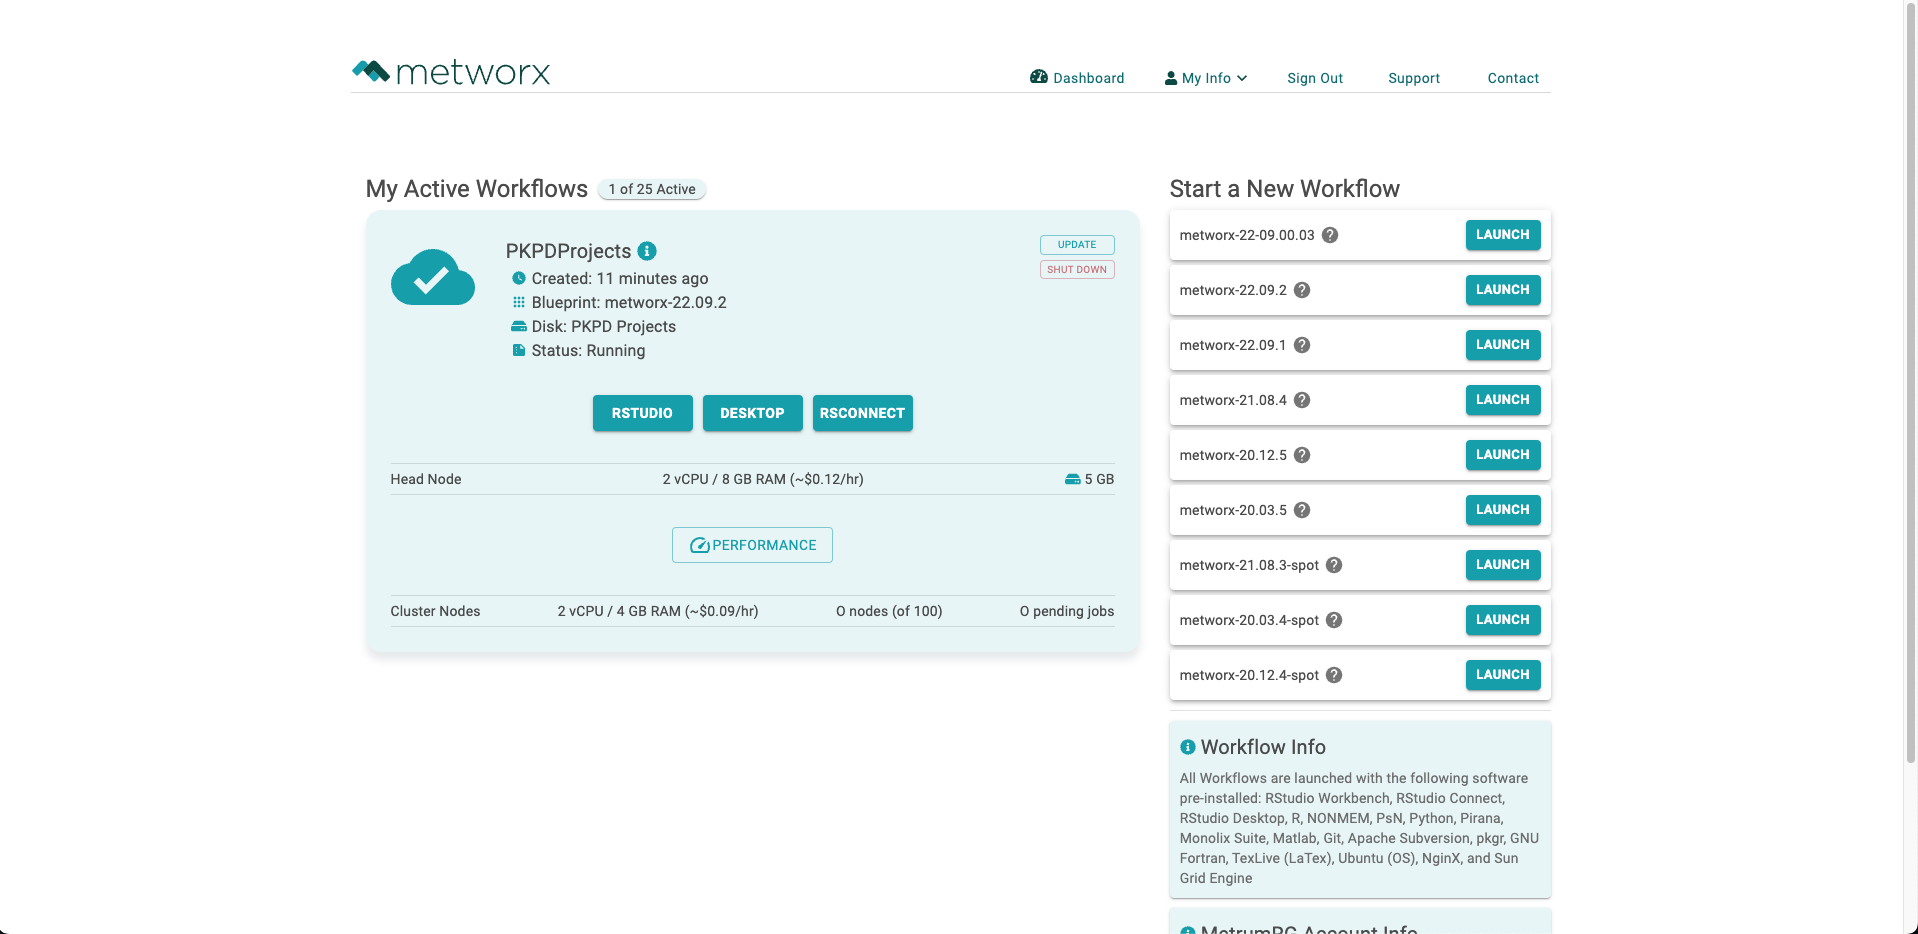Click help icon for metworx-20.12.5
The width and height of the screenshot is (1918, 934).
pos(1302,455)
